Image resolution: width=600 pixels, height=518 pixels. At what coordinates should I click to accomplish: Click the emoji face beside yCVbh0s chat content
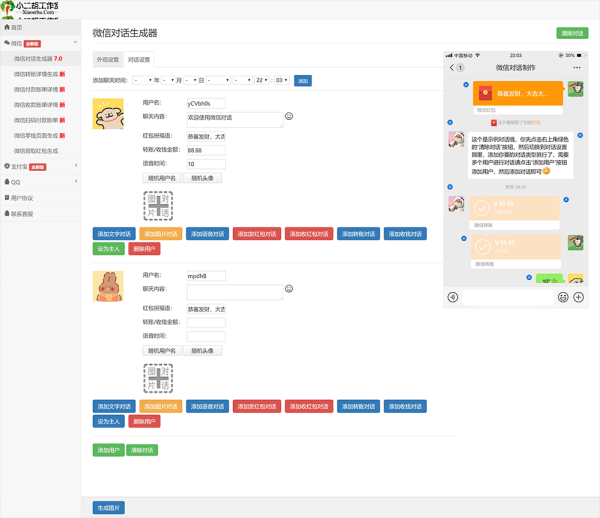289,116
